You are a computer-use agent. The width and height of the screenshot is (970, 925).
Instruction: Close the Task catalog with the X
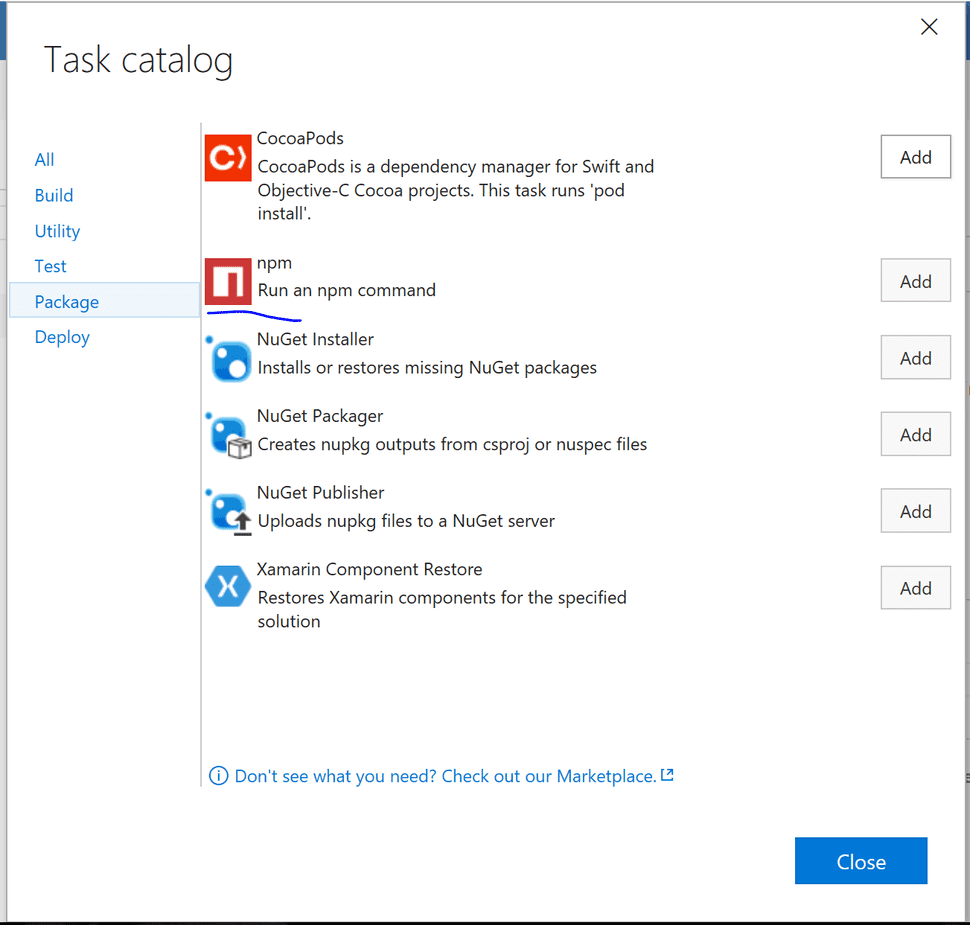click(929, 27)
